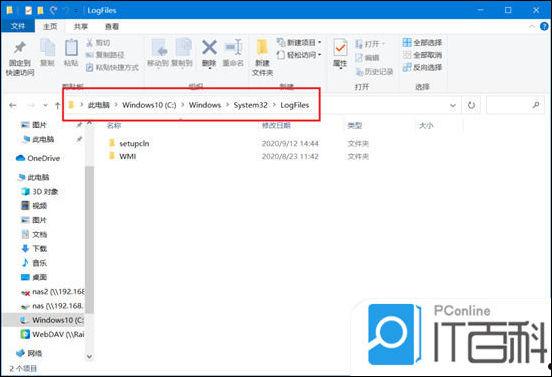Screen dimensions: 552x377
Task: Click Windows in address breadcrumb
Action: (x=205, y=105)
